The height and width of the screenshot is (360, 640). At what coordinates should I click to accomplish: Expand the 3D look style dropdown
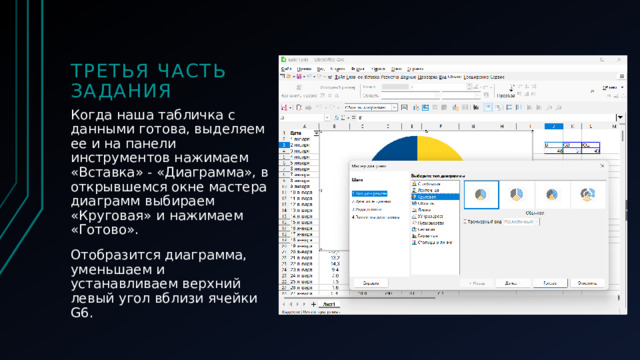pyautogui.click(x=521, y=222)
